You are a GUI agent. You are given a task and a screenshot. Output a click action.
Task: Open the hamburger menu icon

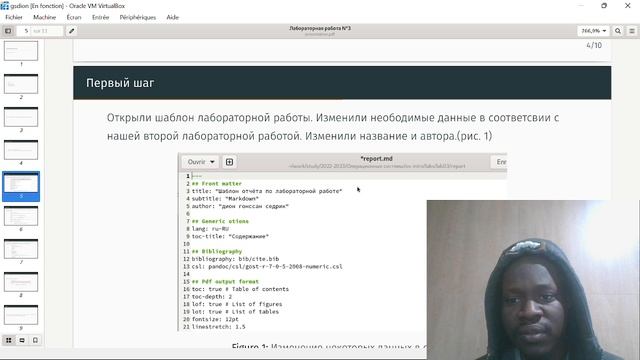632,31
